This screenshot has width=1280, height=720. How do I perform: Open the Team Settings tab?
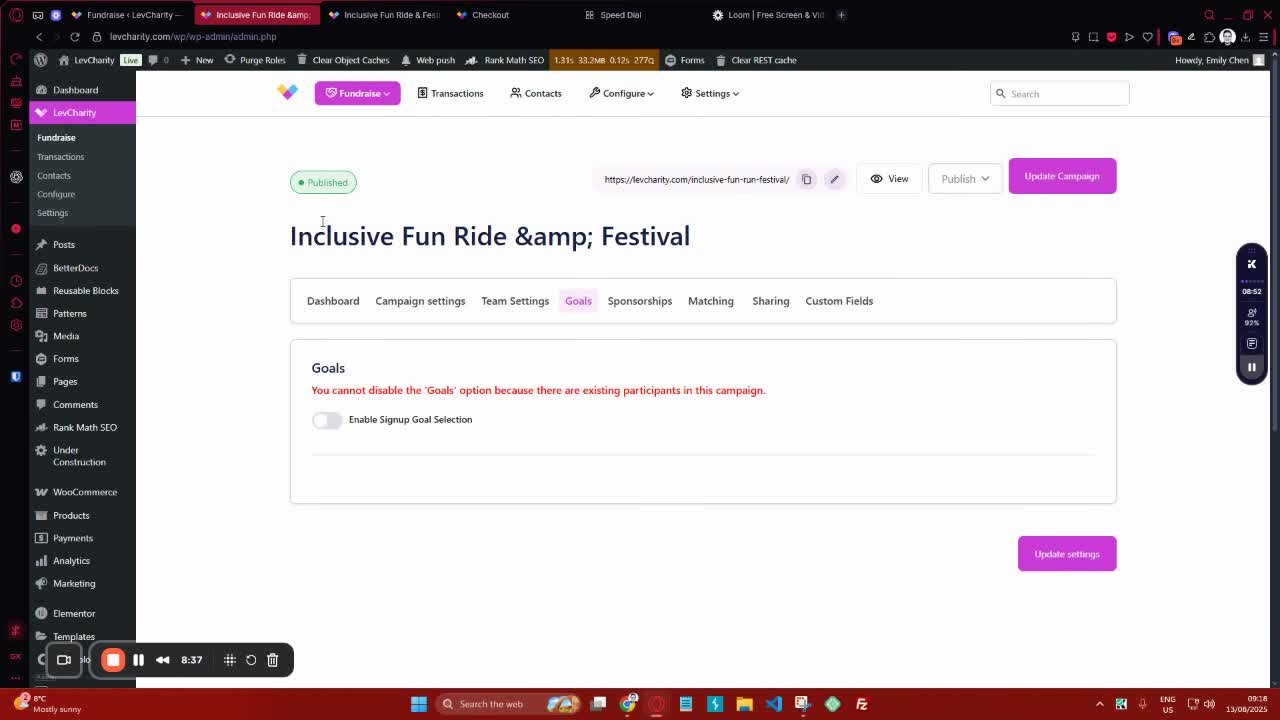(x=515, y=301)
